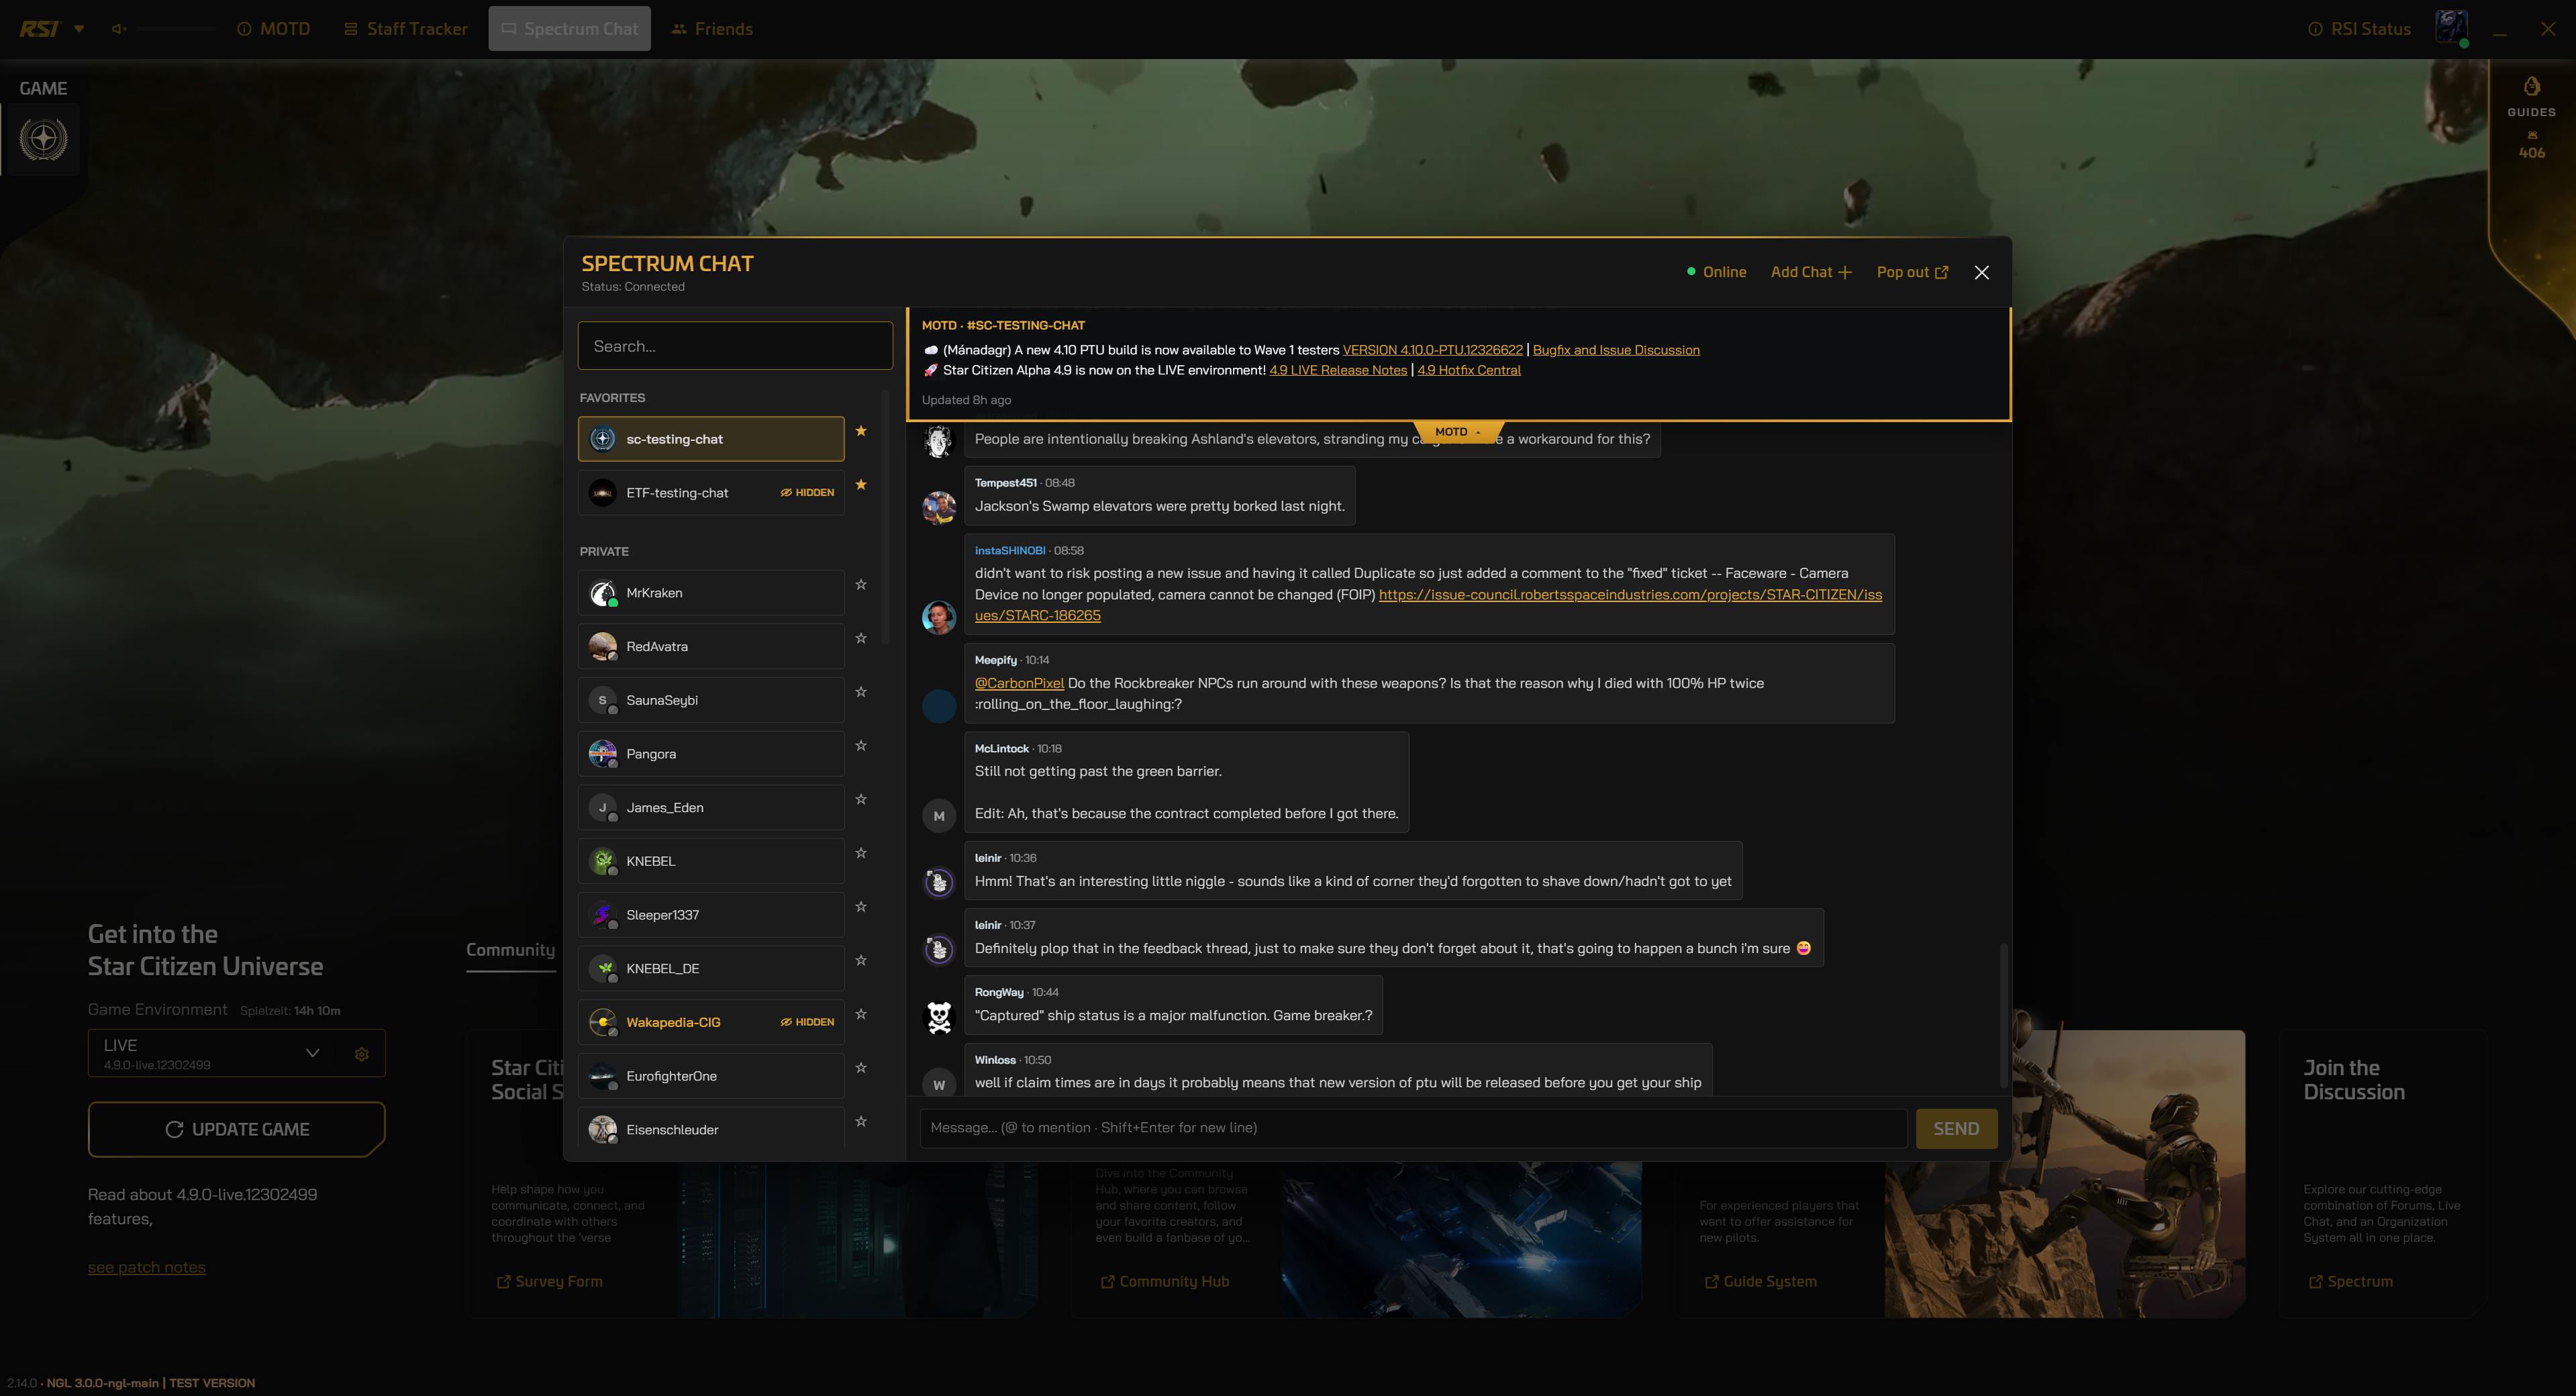Open the MOTD tab
The width and height of the screenshot is (2576, 1396).
(x=274, y=29)
